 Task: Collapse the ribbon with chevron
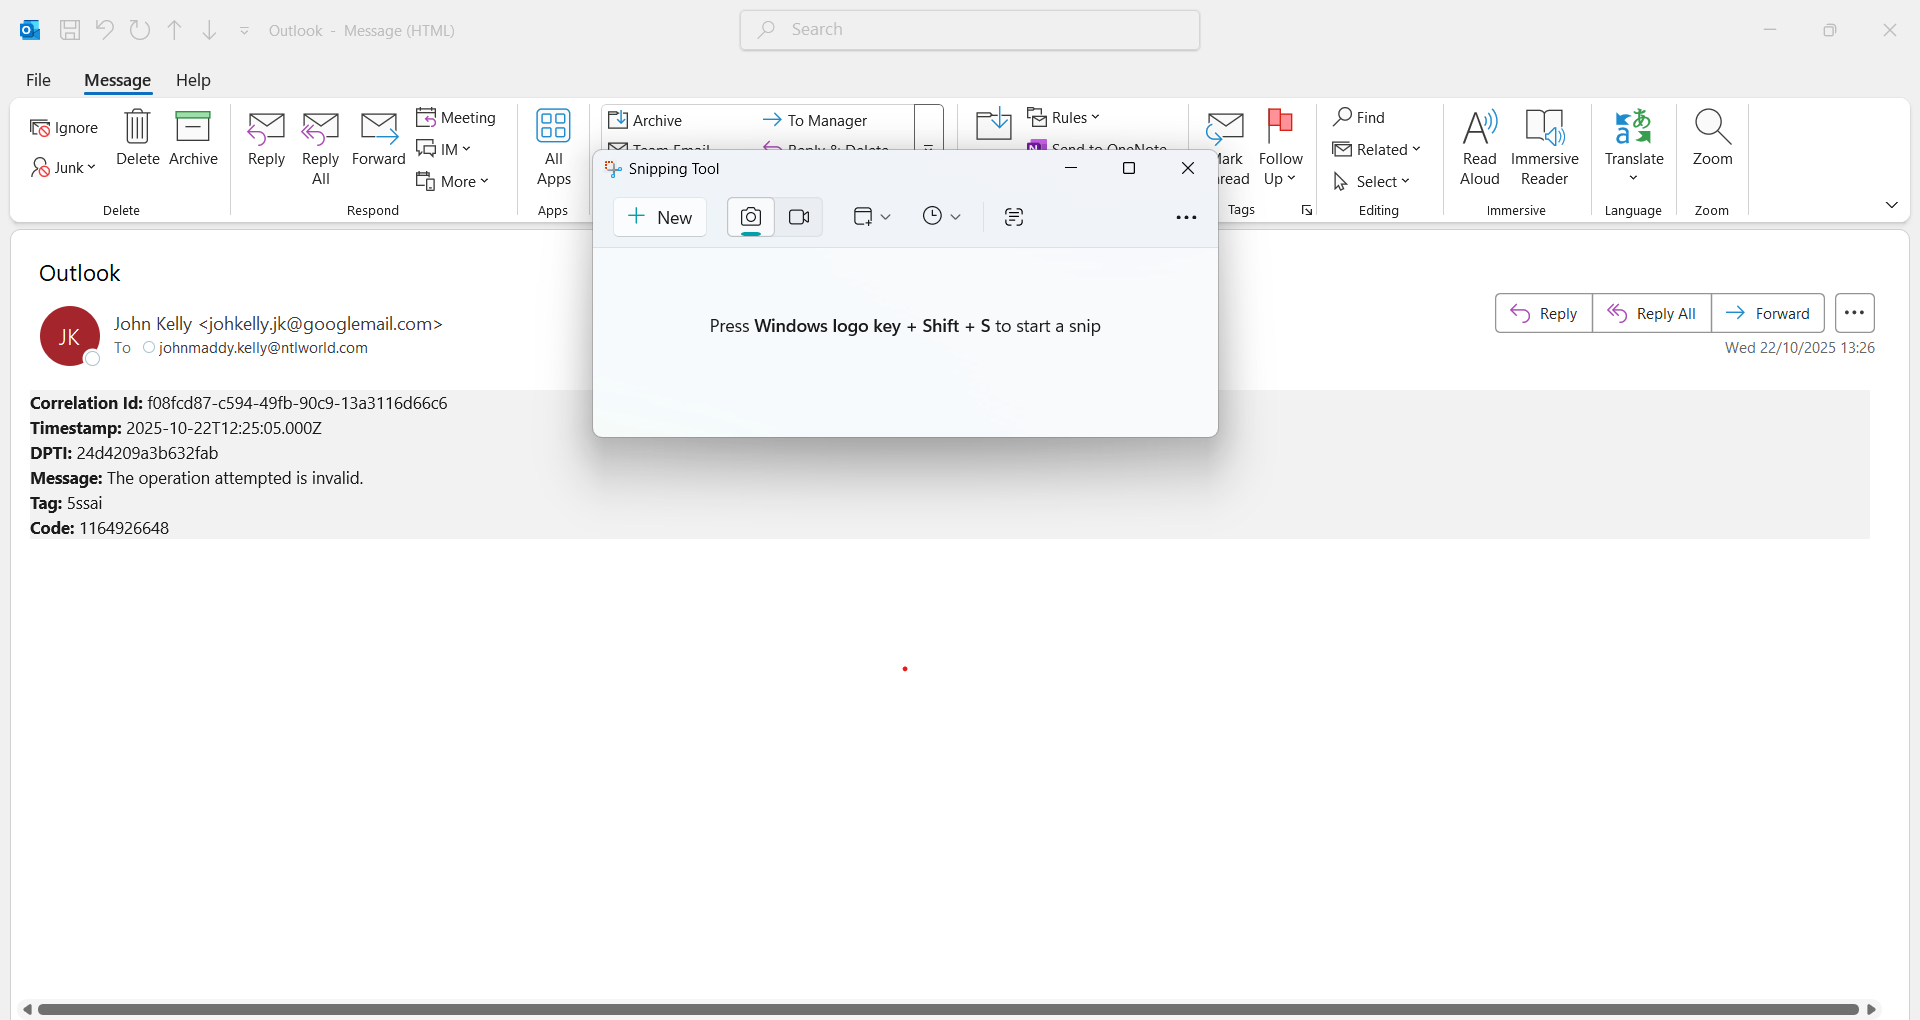pos(1892,205)
